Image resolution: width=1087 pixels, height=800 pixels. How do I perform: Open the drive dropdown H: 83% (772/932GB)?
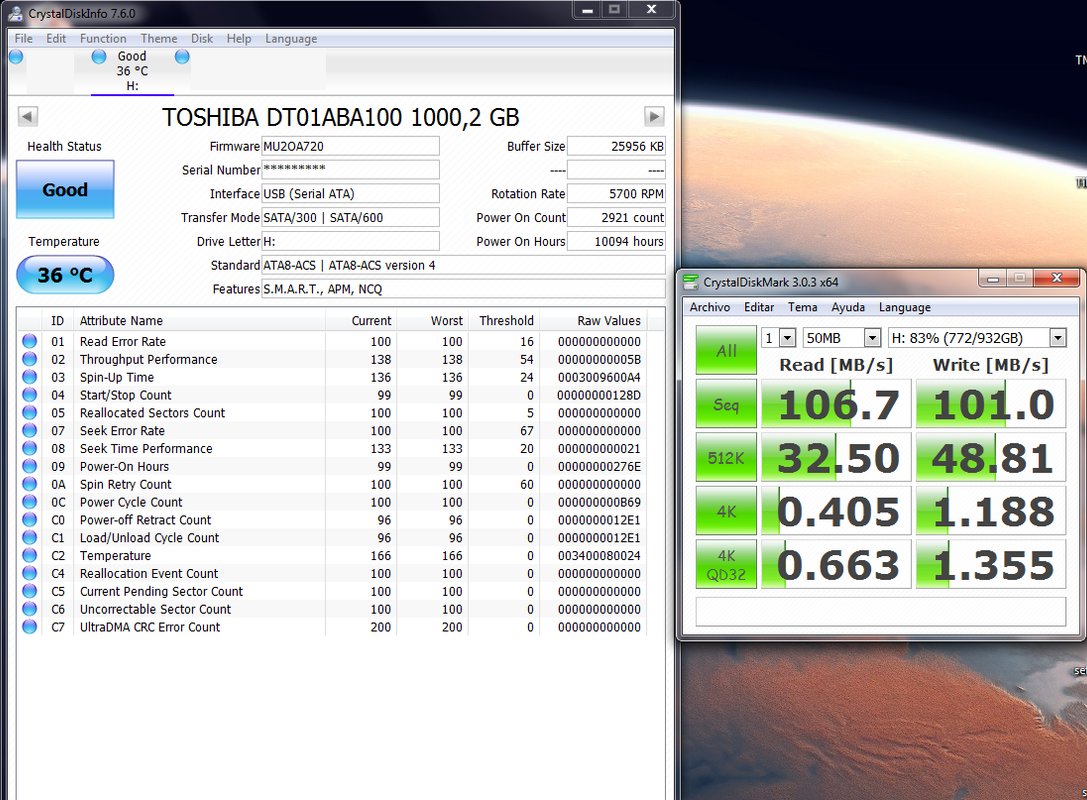[x=977, y=338]
